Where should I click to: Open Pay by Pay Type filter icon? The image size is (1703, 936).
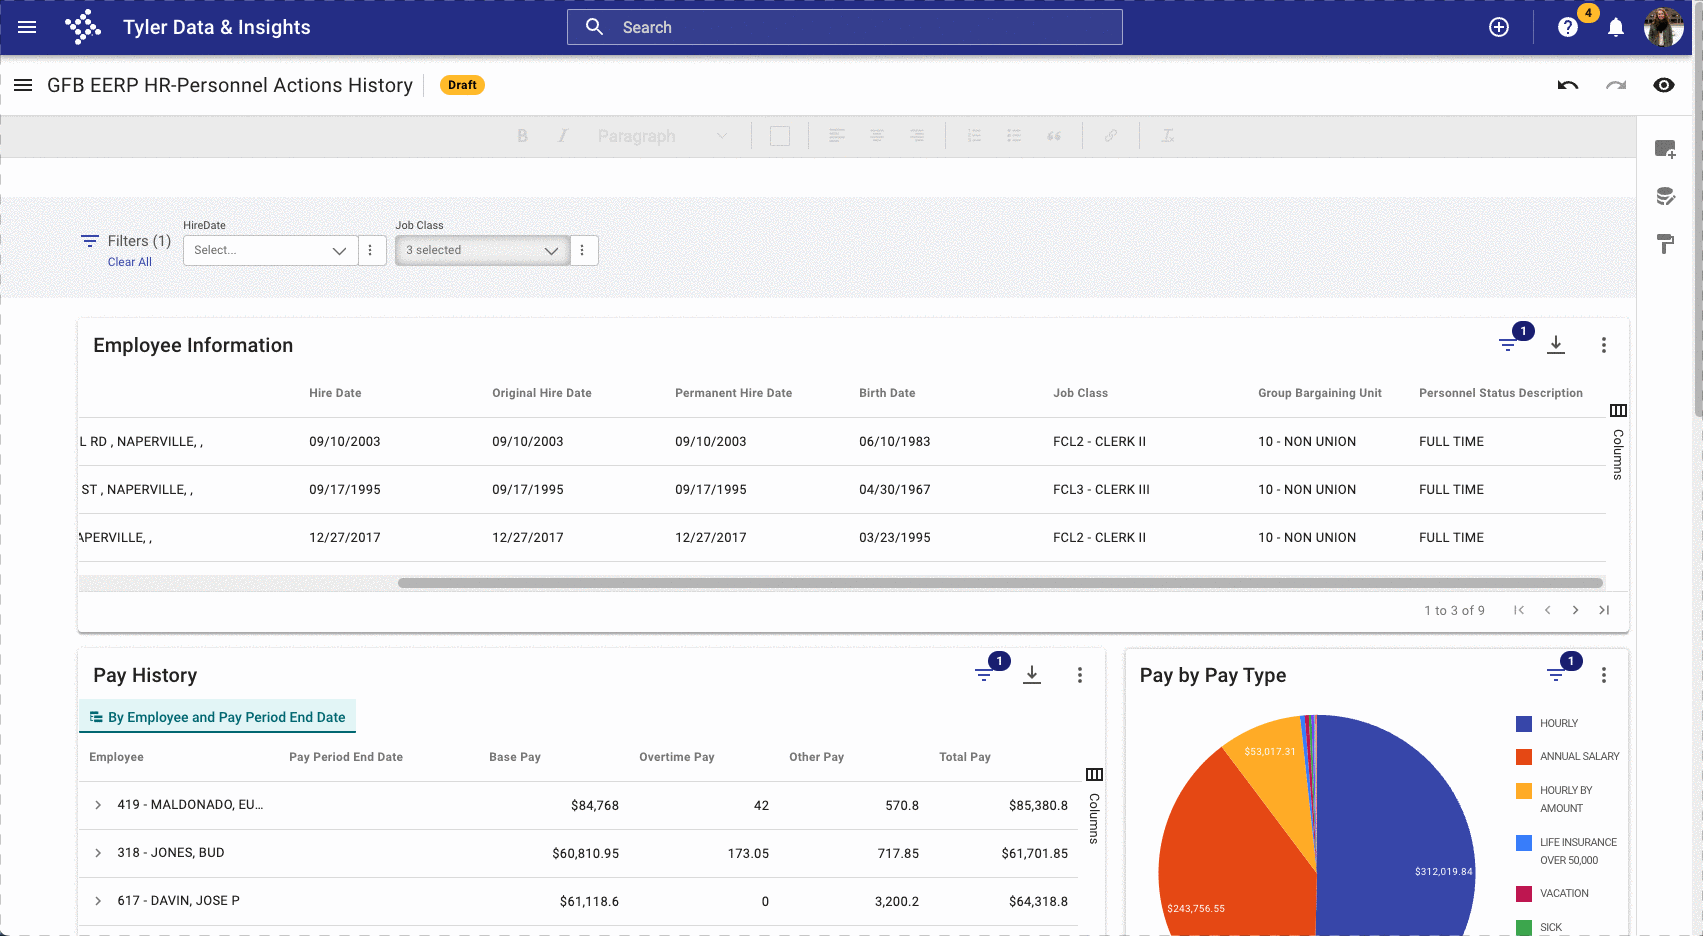(1556, 675)
